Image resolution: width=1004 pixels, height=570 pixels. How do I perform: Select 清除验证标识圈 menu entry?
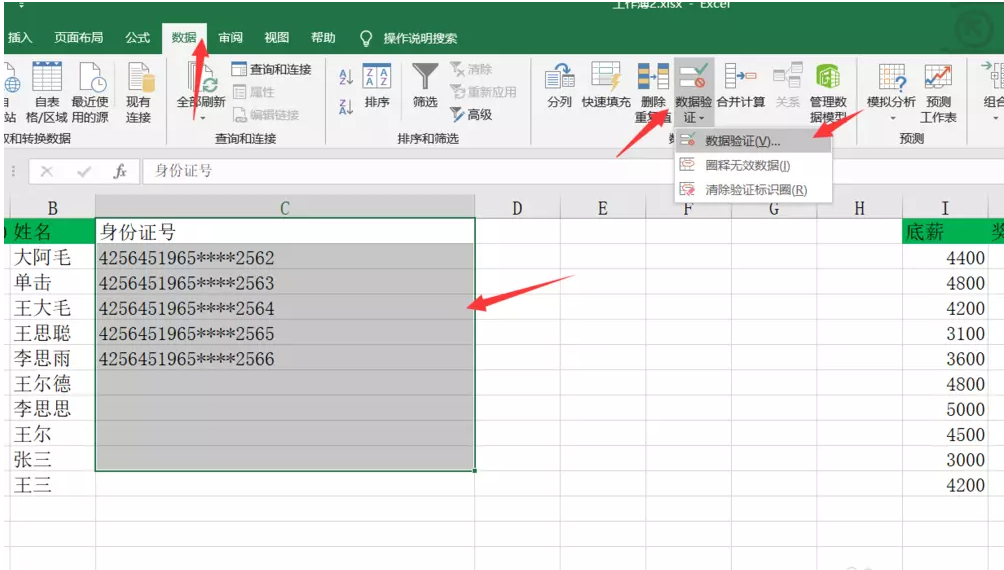755,190
